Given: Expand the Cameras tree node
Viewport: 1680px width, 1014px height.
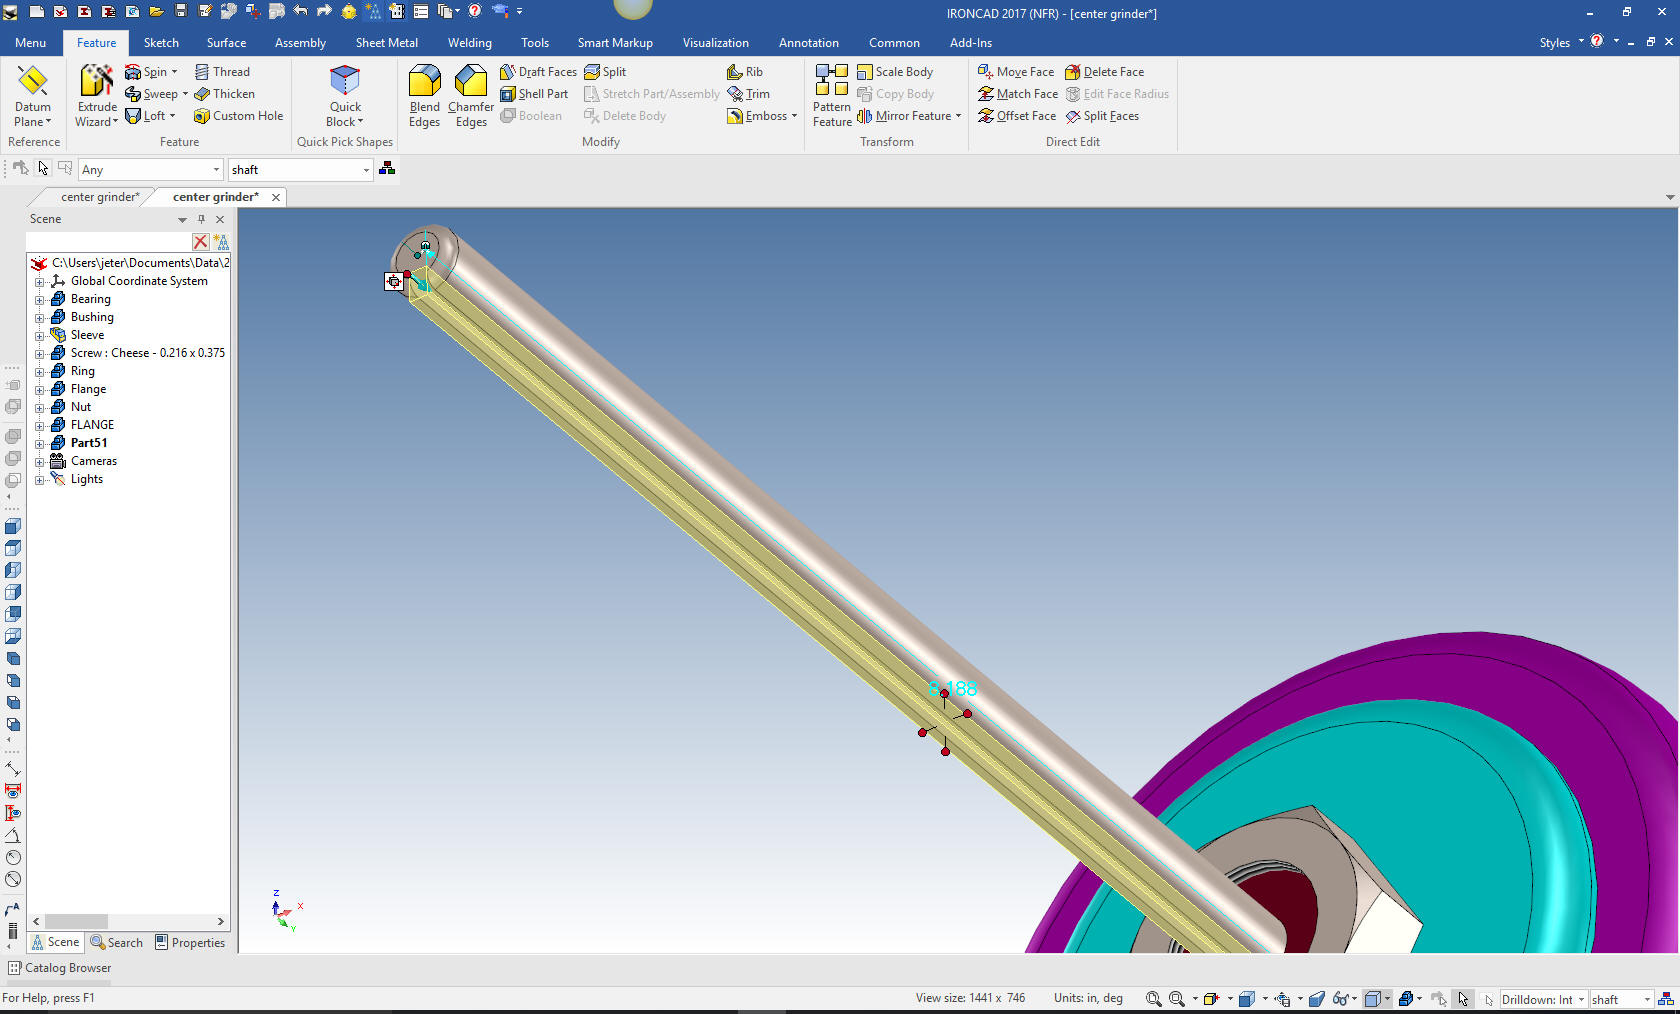Looking at the screenshot, I should tap(40, 462).
